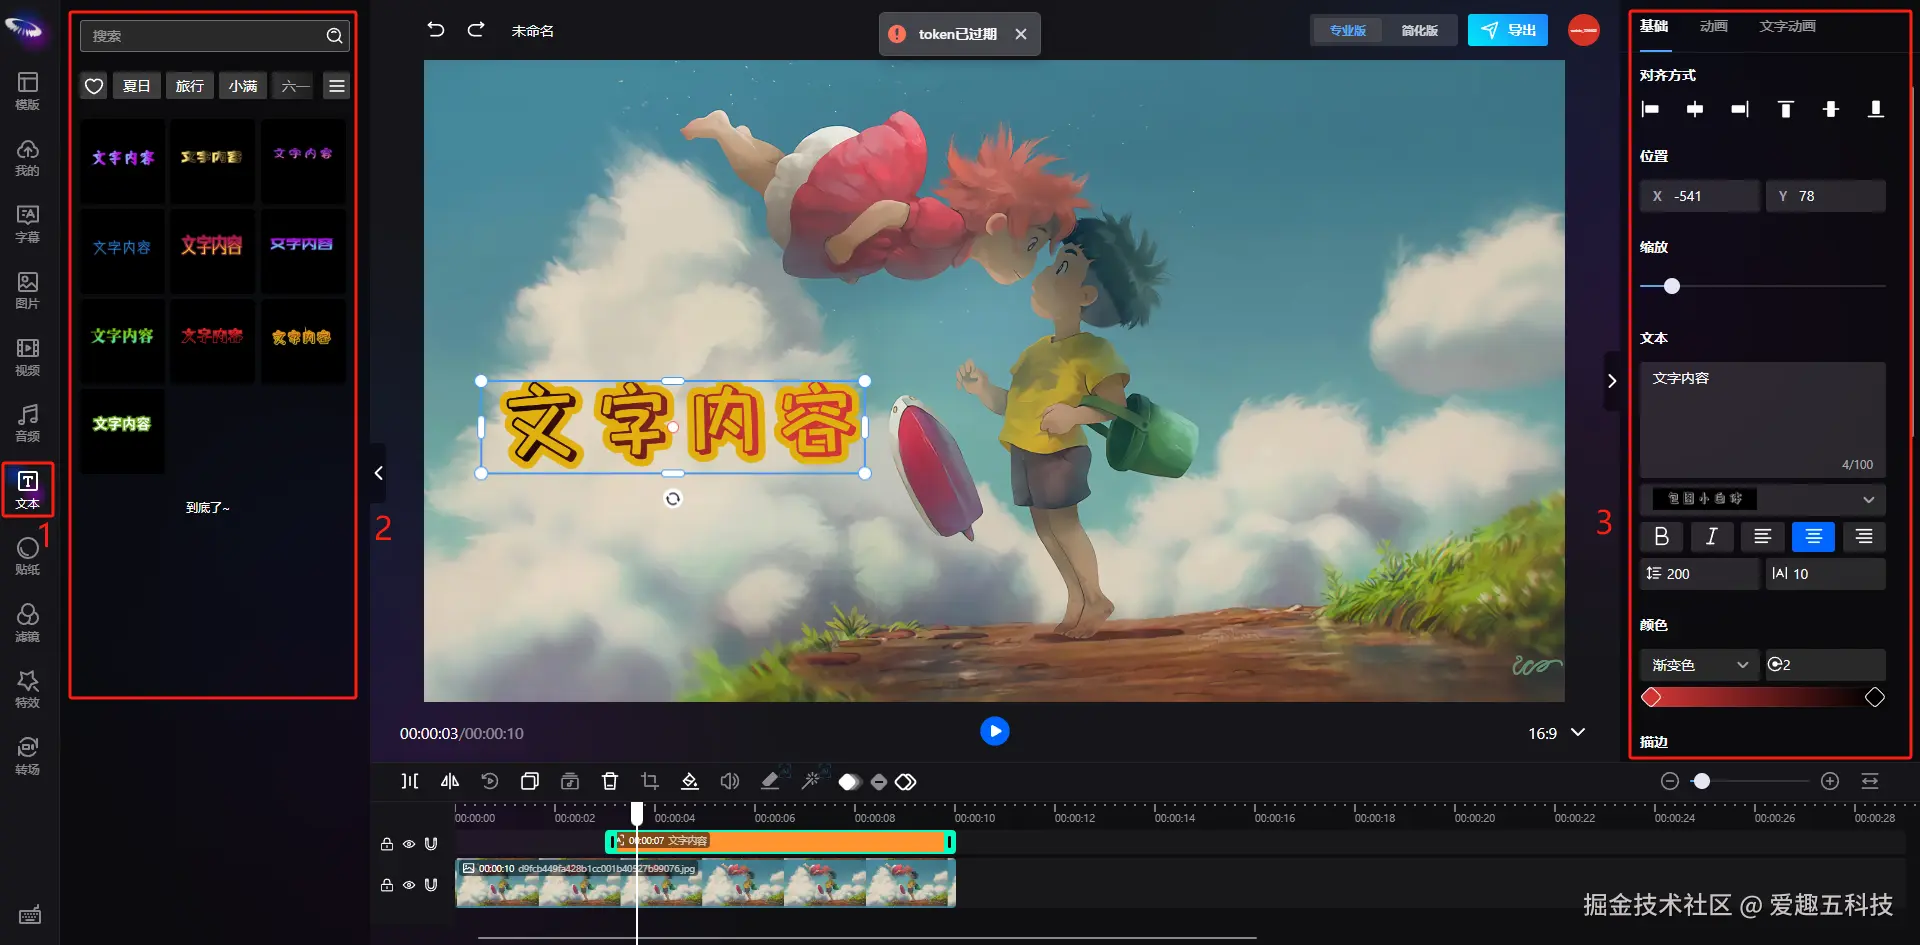
Task: Click the keyboard shortcuts icon
Action: coord(30,915)
